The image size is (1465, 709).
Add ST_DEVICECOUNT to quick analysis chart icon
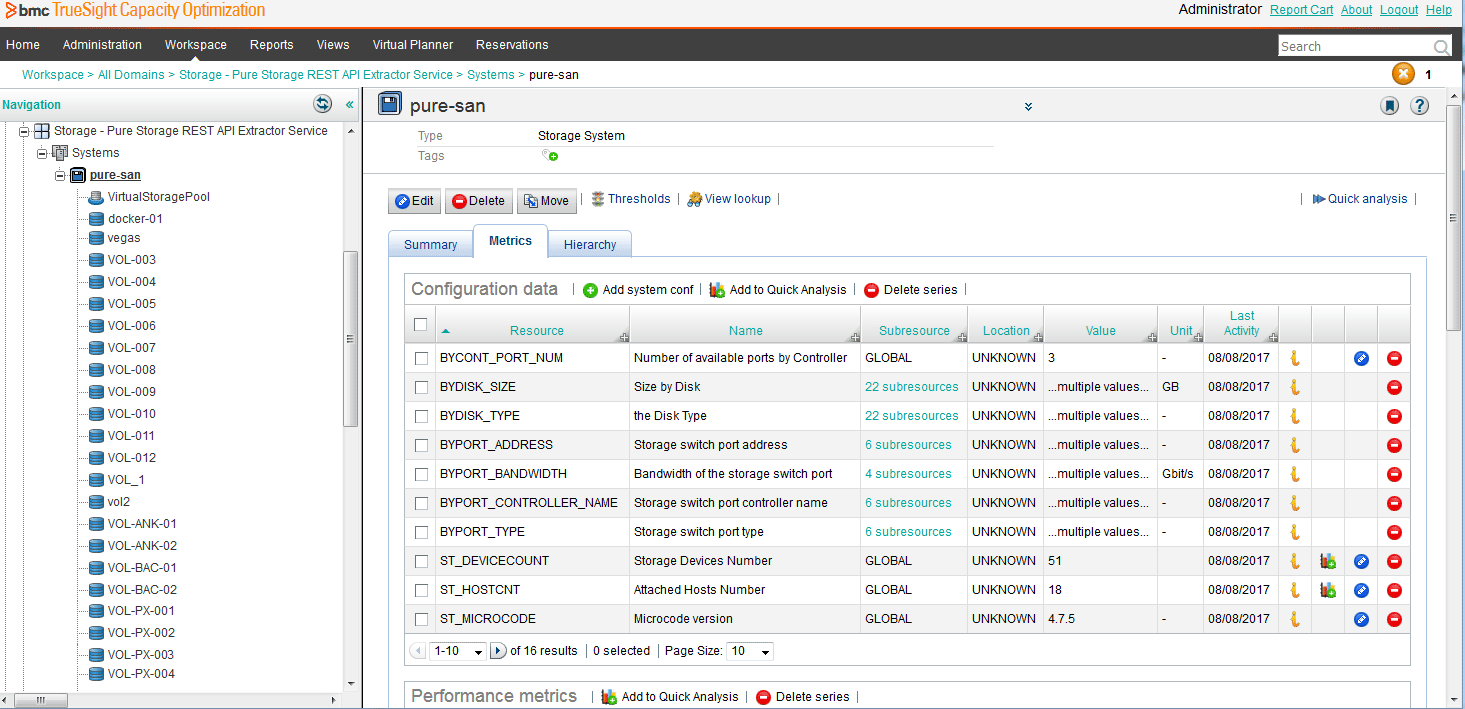1328,561
